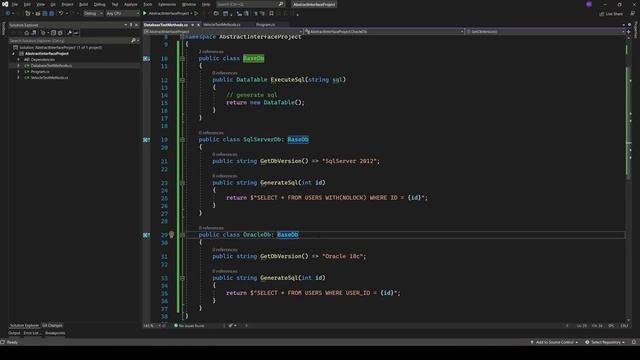Pin the Solution Explorer panel (auto hide)
This screenshot has height=360, width=640.
[131, 25]
